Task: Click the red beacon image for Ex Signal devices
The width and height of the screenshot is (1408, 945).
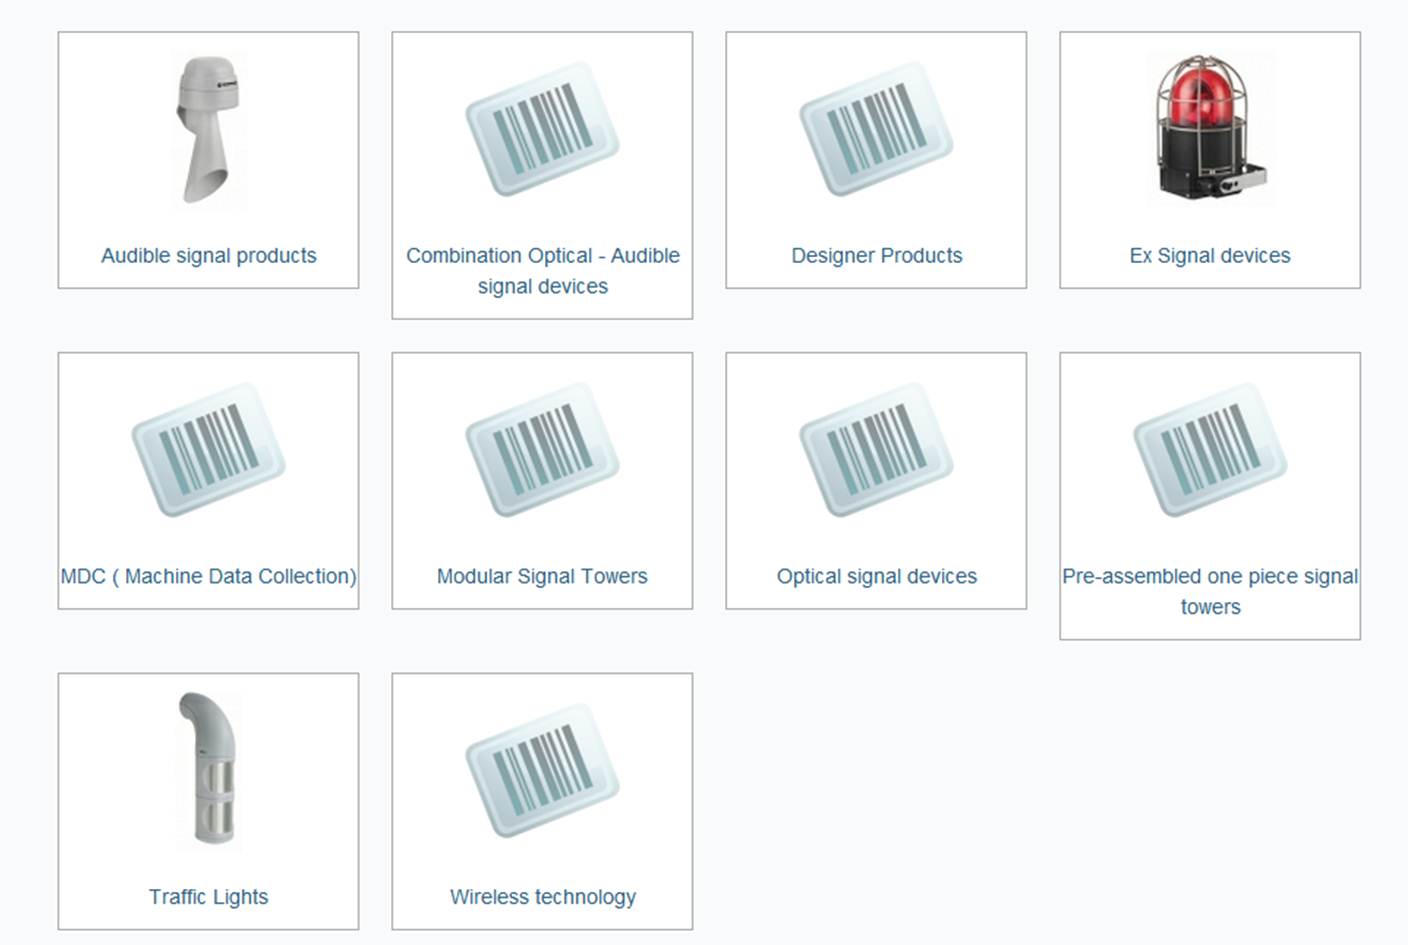Action: [1210, 127]
